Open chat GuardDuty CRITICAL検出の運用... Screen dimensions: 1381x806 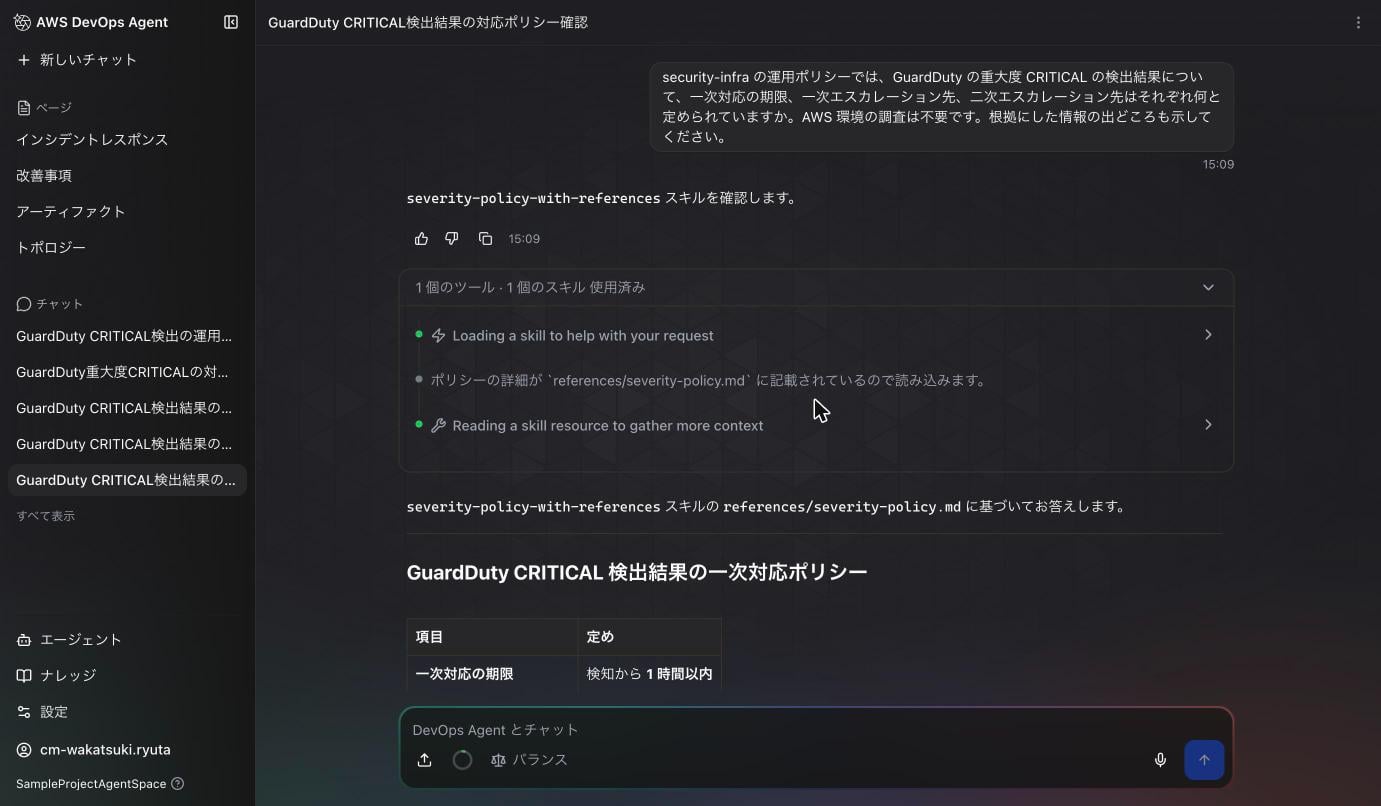coord(127,336)
